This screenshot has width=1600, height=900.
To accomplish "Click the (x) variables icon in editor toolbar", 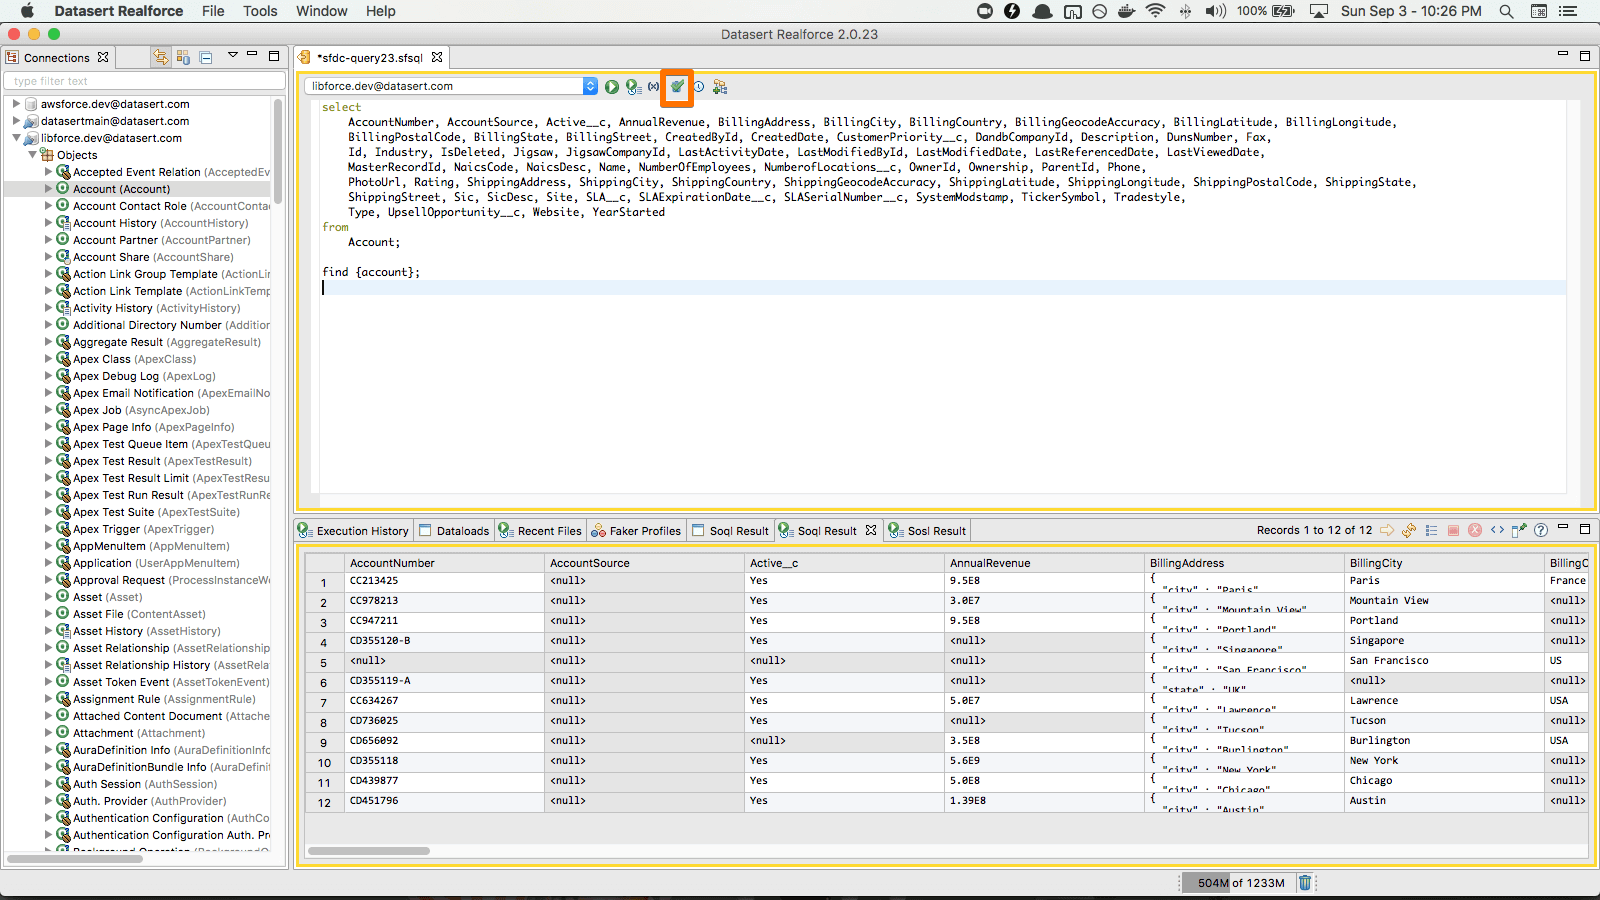I will coord(654,87).
